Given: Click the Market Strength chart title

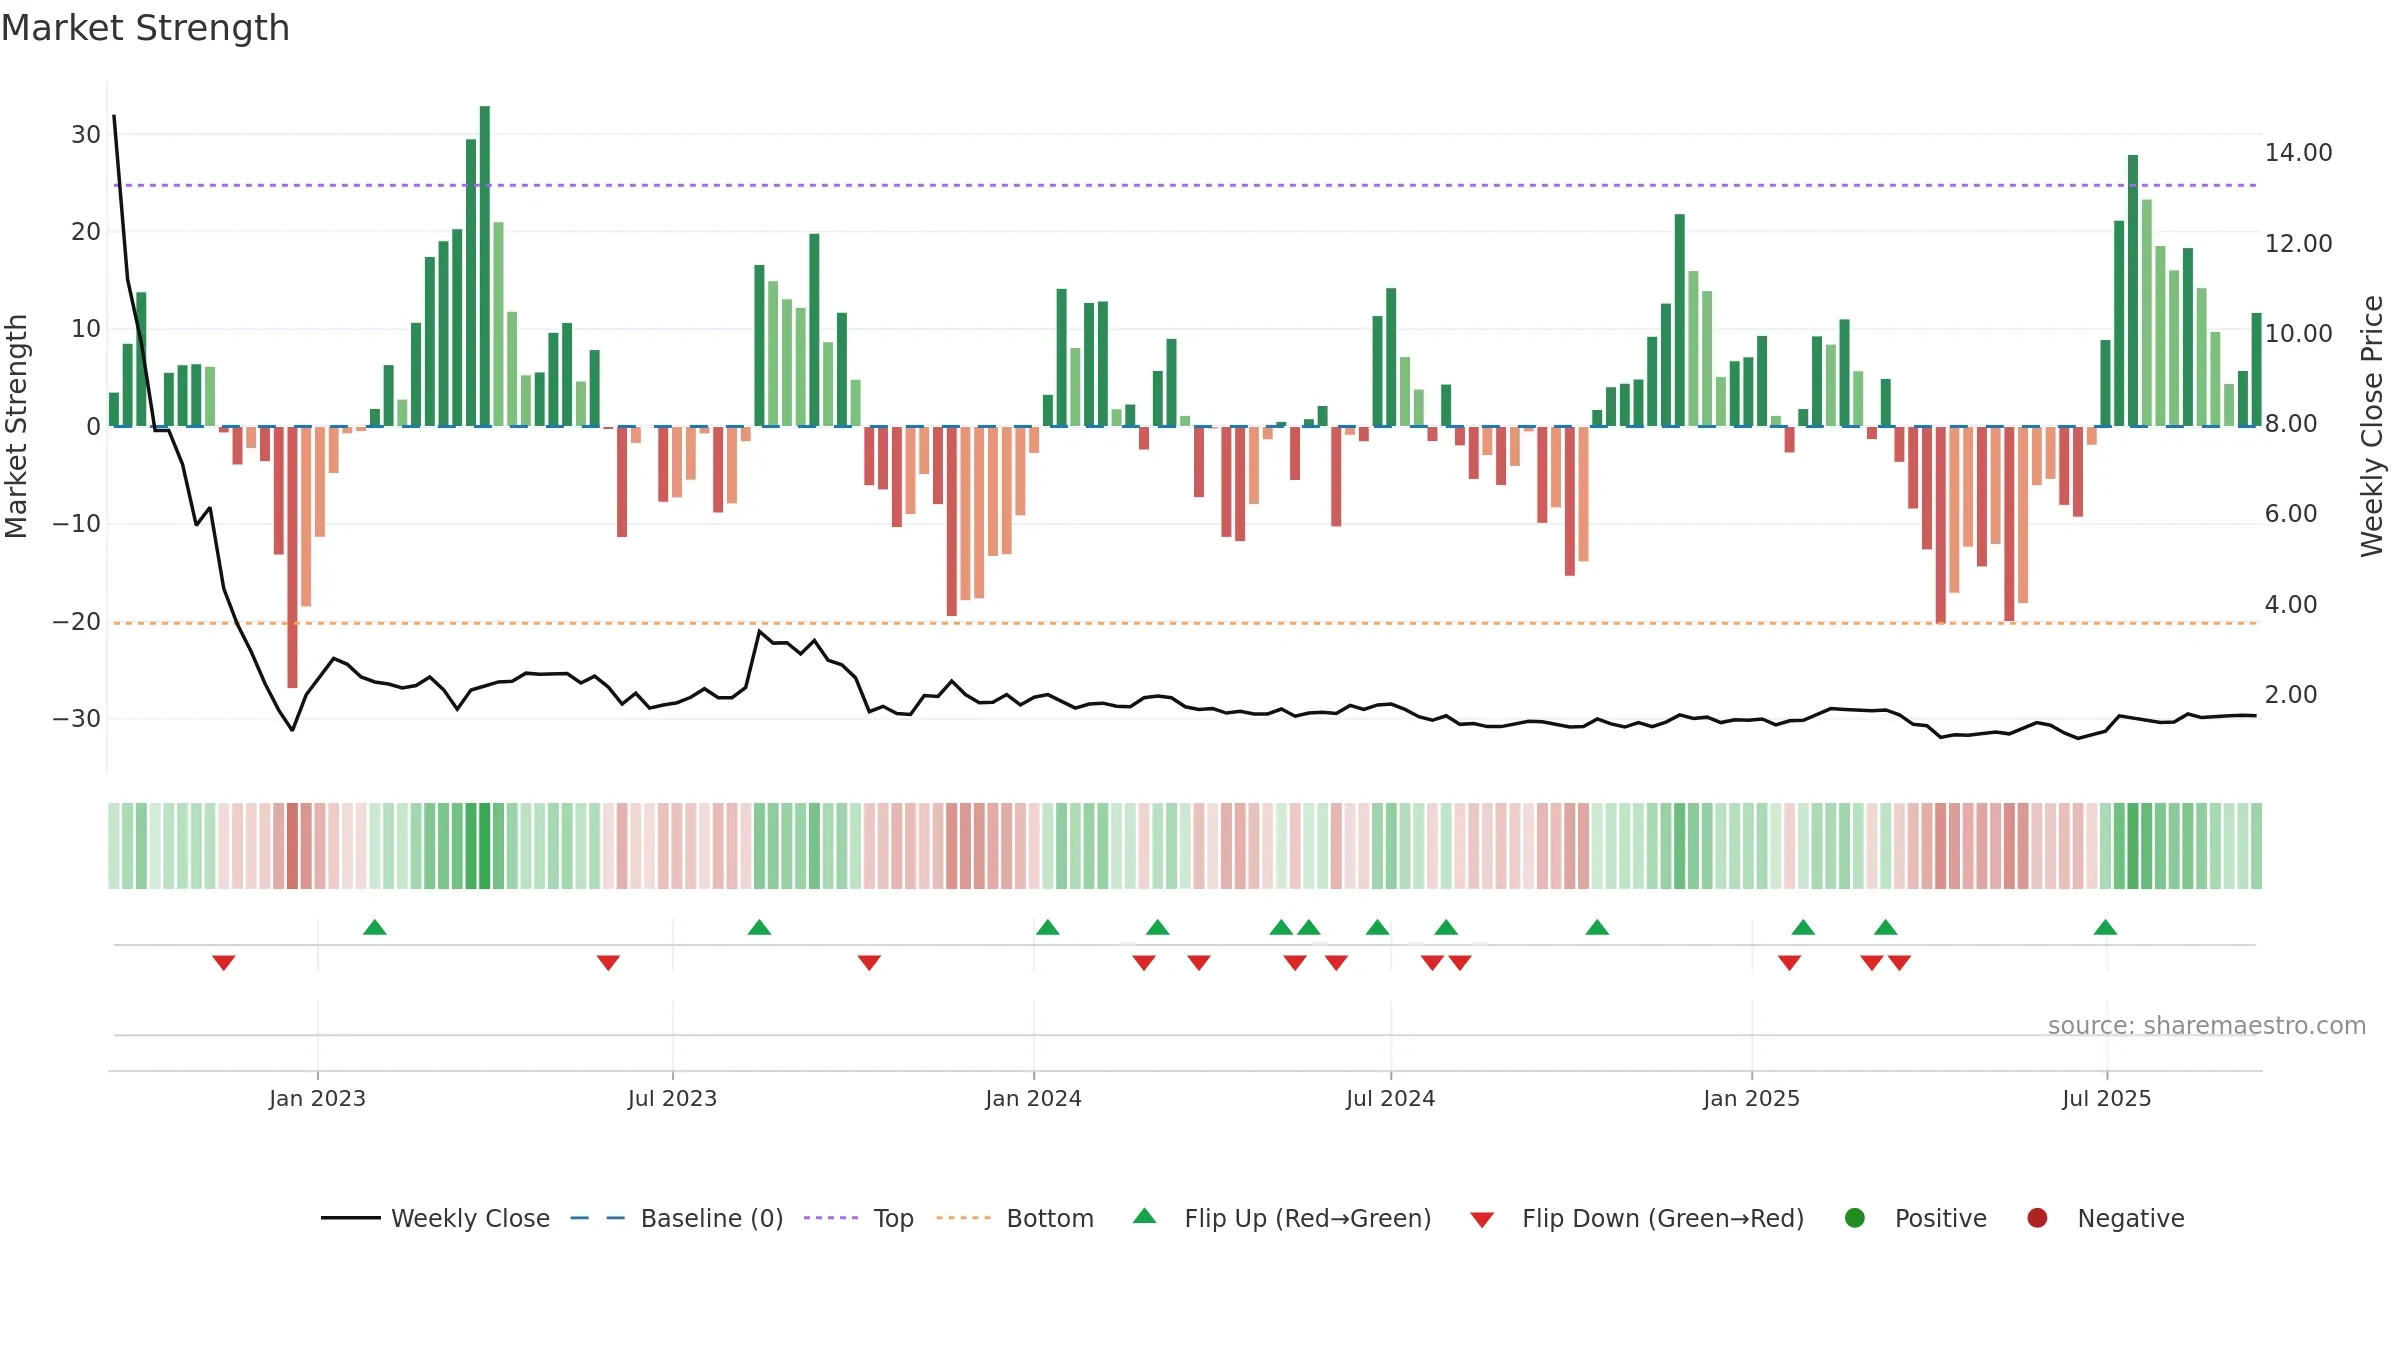Looking at the screenshot, I should click(x=145, y=28).
